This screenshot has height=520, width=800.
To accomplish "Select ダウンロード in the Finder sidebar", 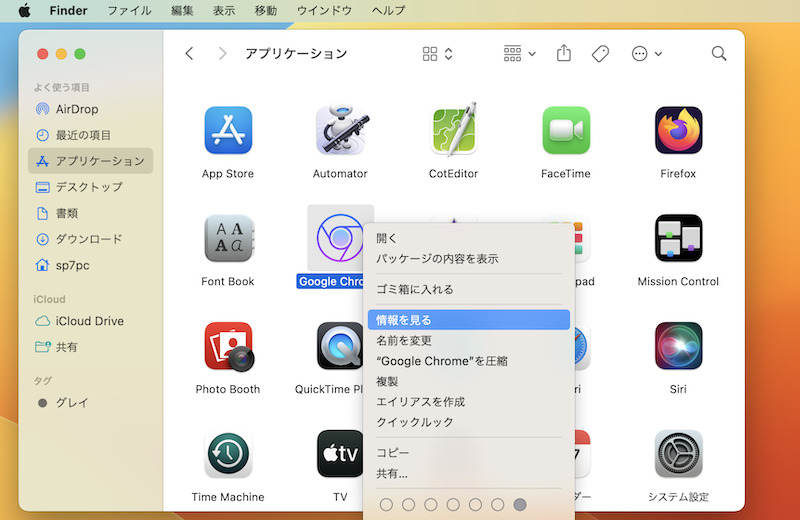I will [89, 239].
